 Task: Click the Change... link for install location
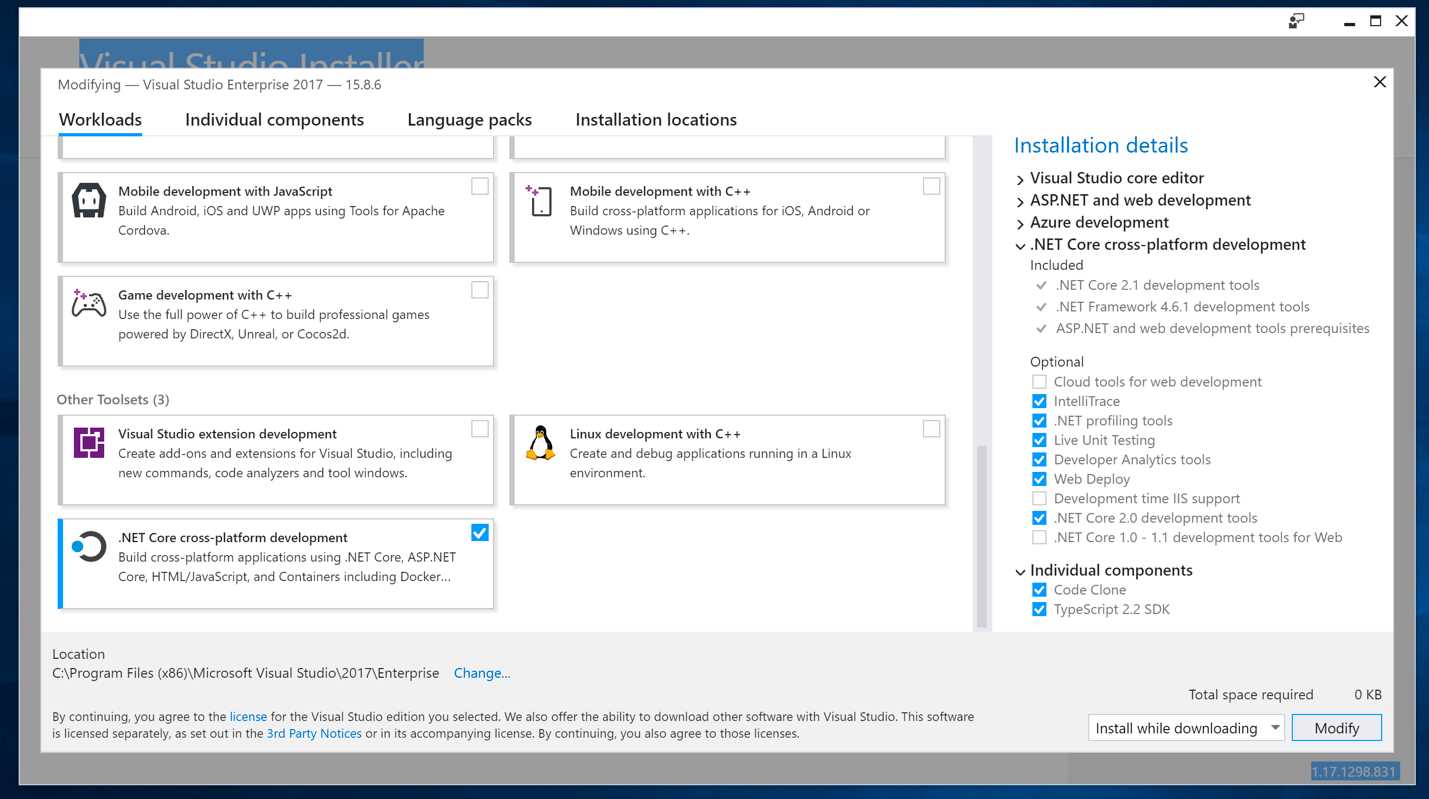482,673
